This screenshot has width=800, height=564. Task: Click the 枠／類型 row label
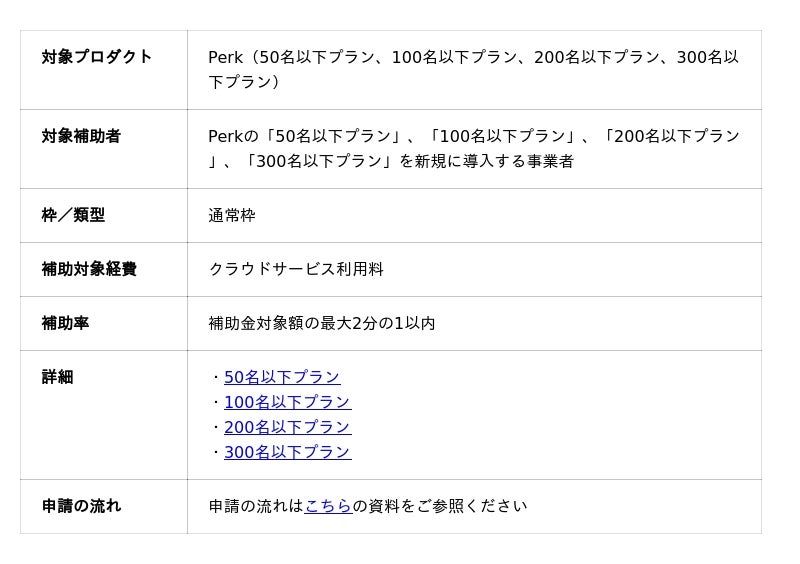[73, 215]
